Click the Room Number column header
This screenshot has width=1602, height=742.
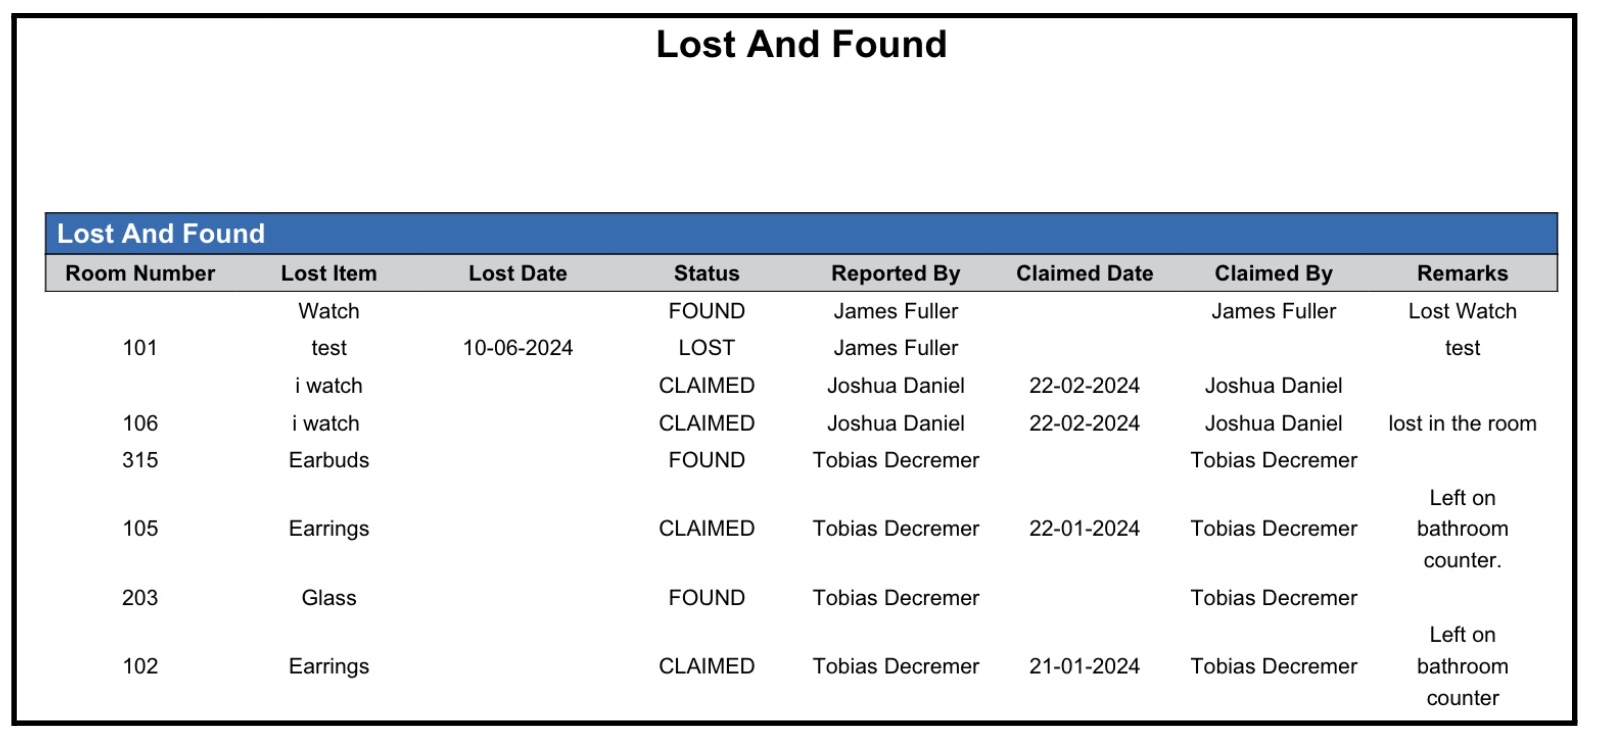[140, 273]
